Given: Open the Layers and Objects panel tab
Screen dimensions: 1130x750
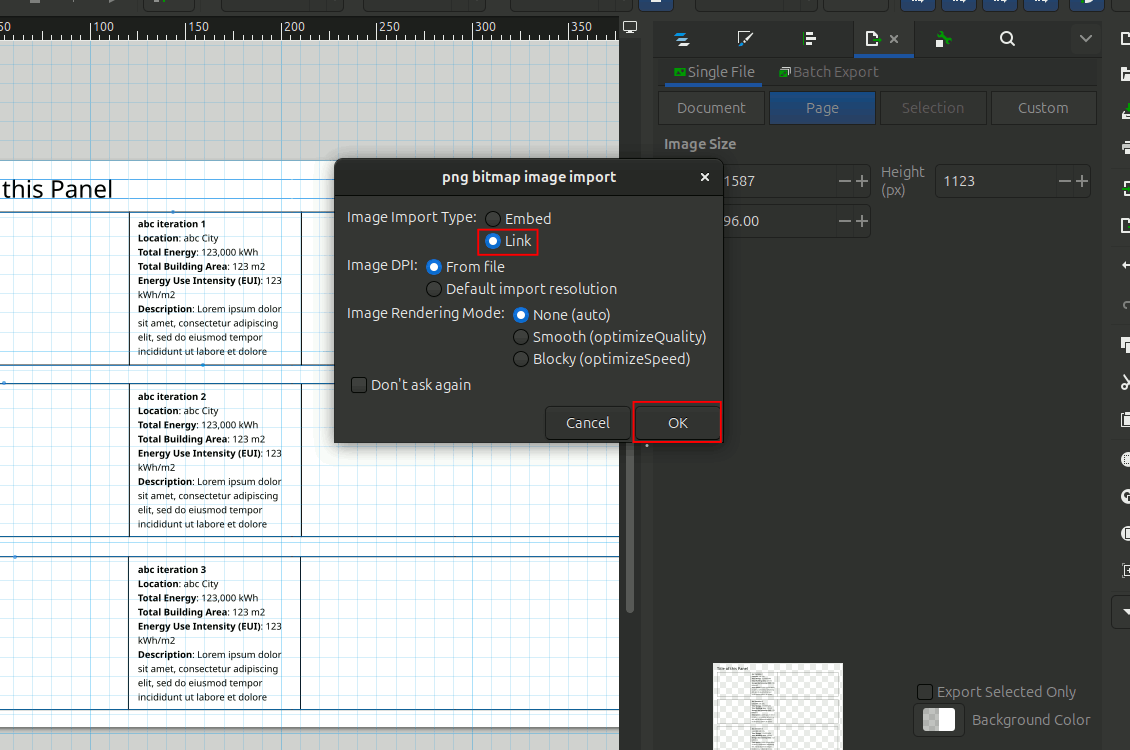Looking at the screenshot, I should (x=682, y=39).
